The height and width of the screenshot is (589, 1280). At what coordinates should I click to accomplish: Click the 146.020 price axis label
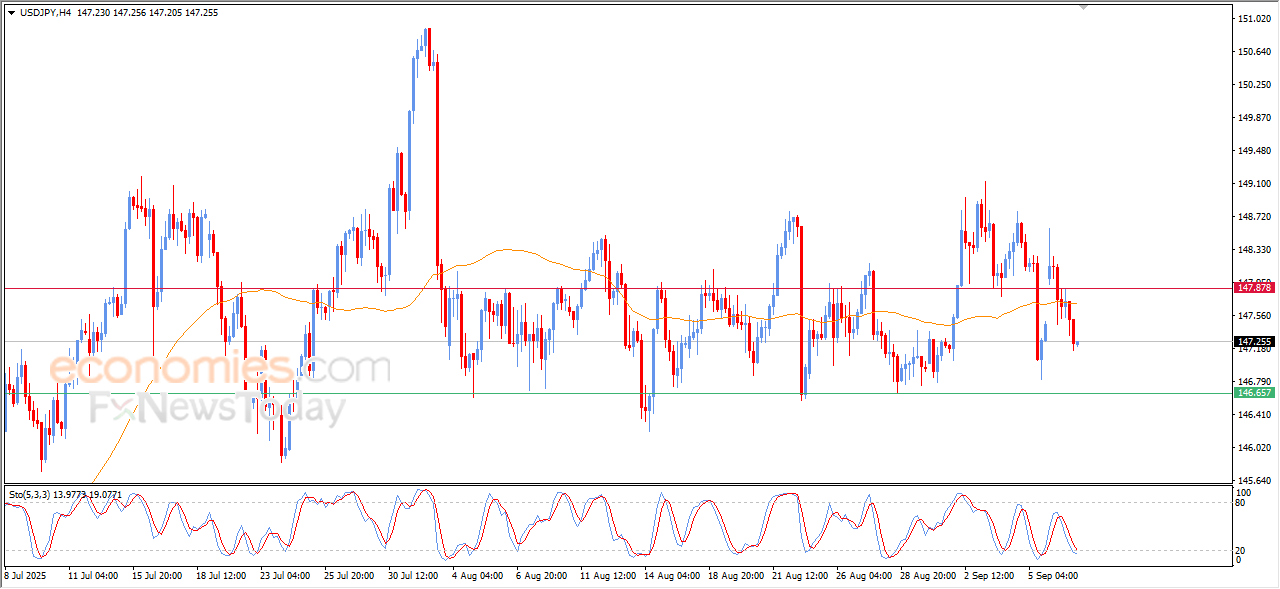pyautogui.click(x=1254, y=448)
